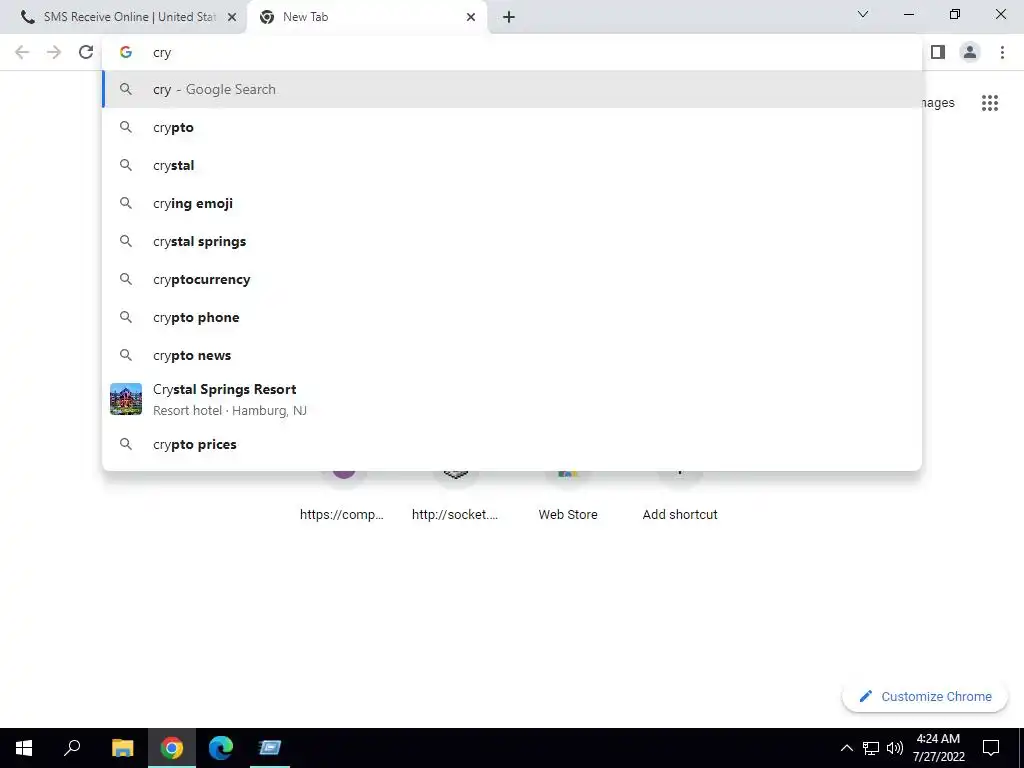Click the browser forward arrow
The height and width of the screenshot is (768, 1024).
pyautogui.click(x=54, y=52)
